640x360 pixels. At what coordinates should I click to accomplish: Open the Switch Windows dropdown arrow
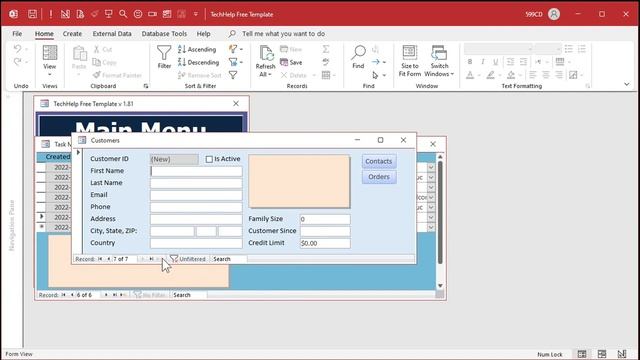(x=452, y=74)
